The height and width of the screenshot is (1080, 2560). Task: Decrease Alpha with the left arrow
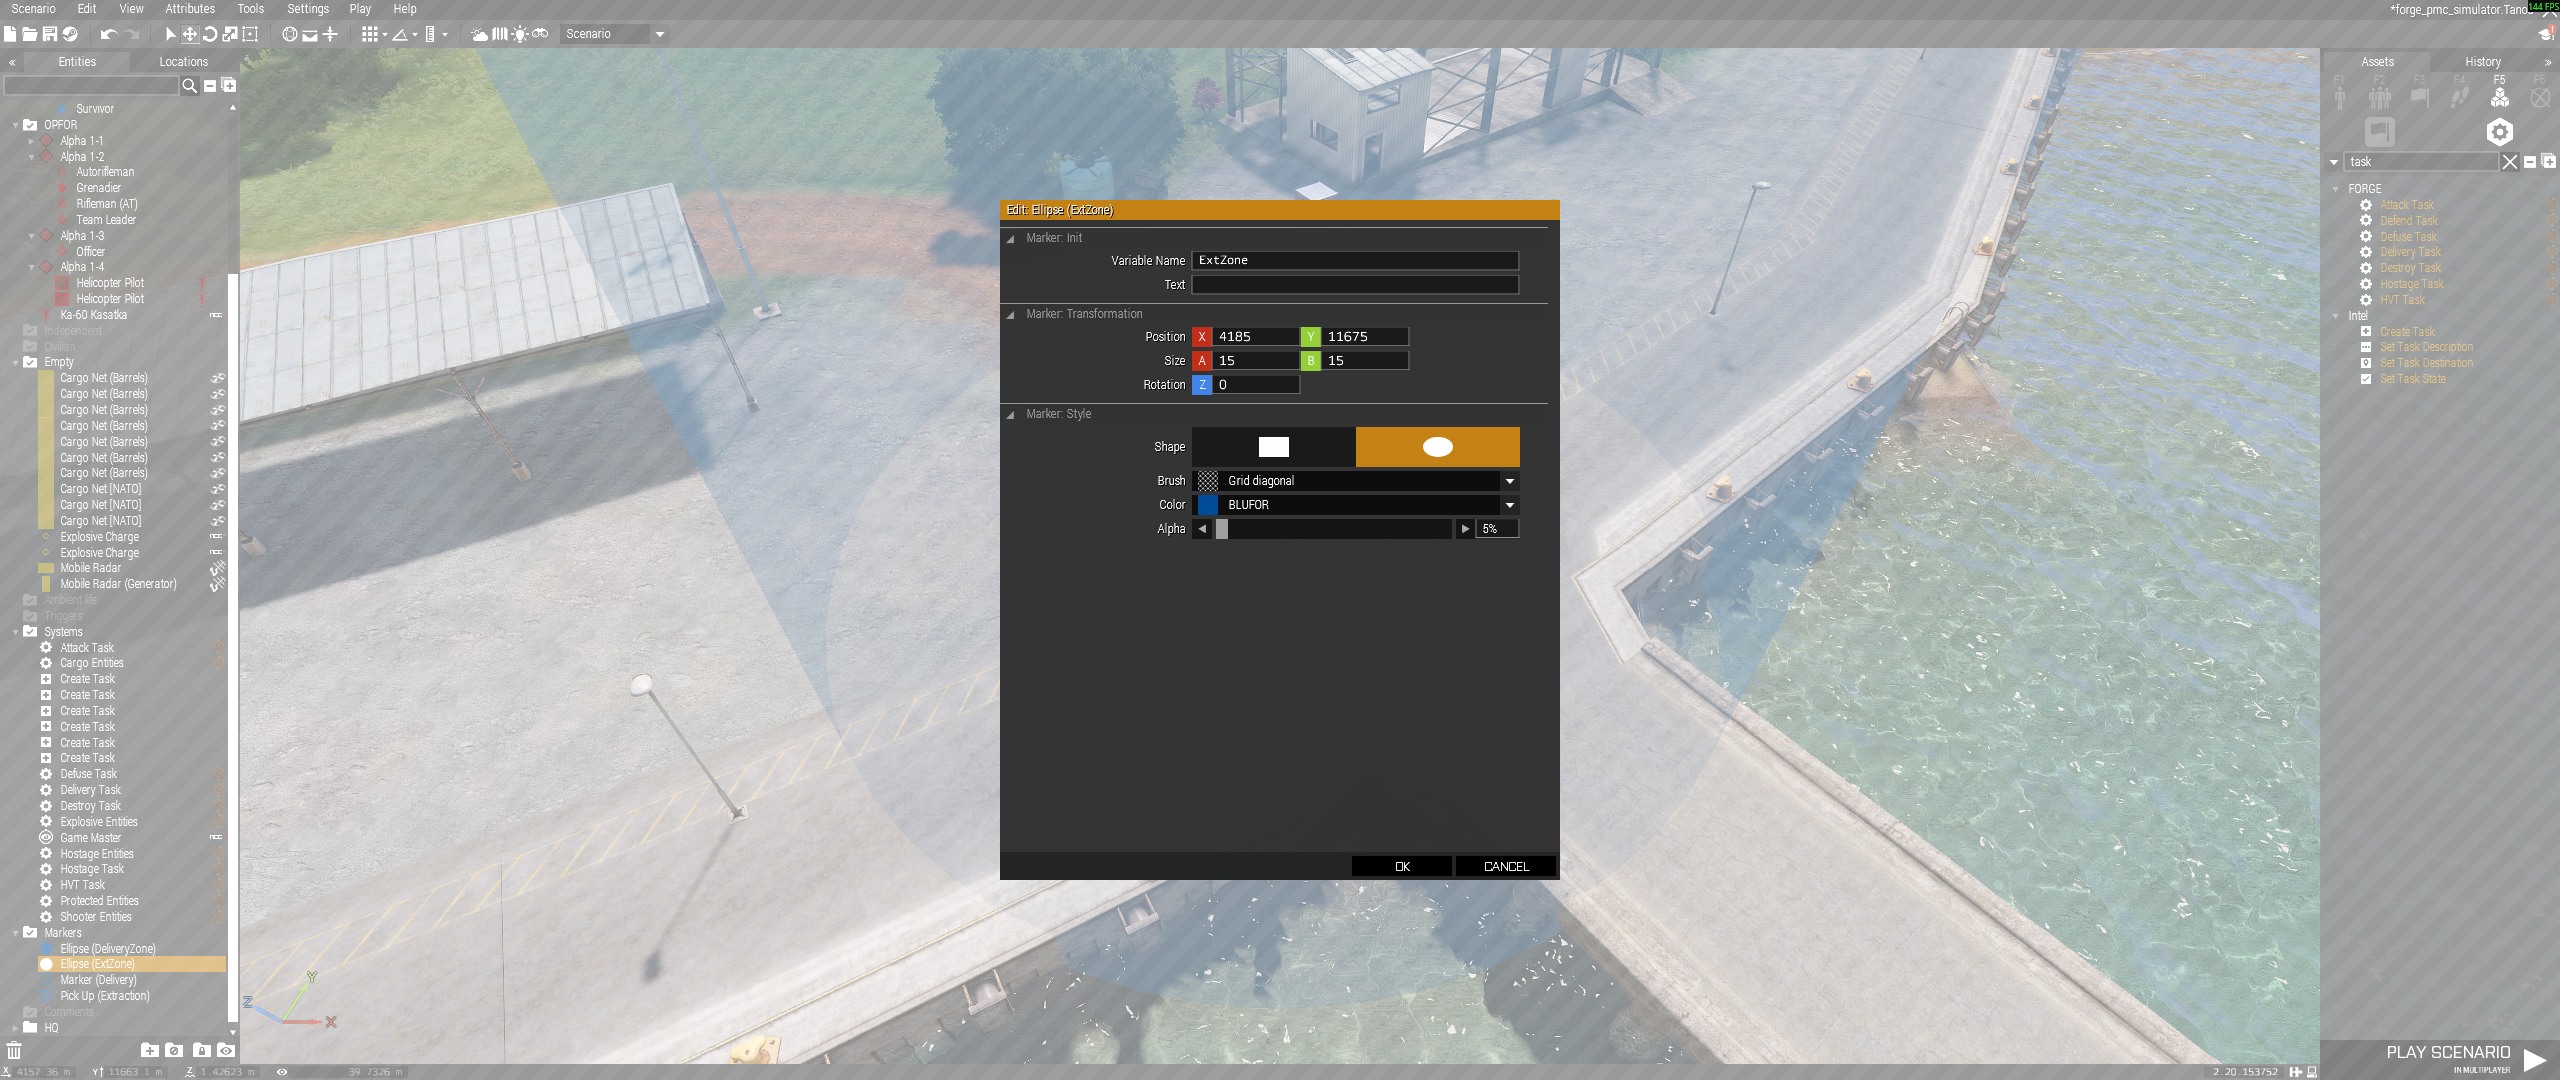point(1202,529)
